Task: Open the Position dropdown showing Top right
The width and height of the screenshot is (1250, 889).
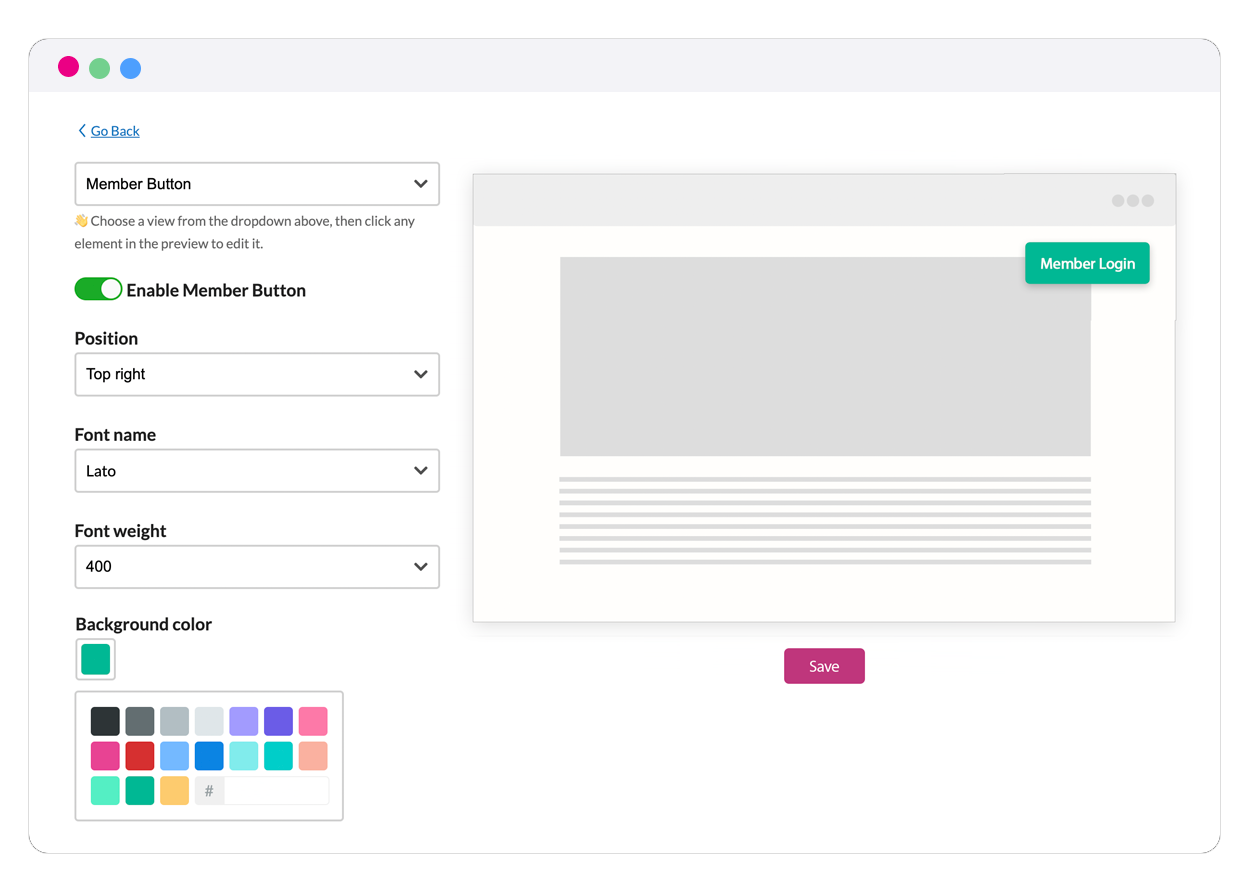Action: click(257, 374)
